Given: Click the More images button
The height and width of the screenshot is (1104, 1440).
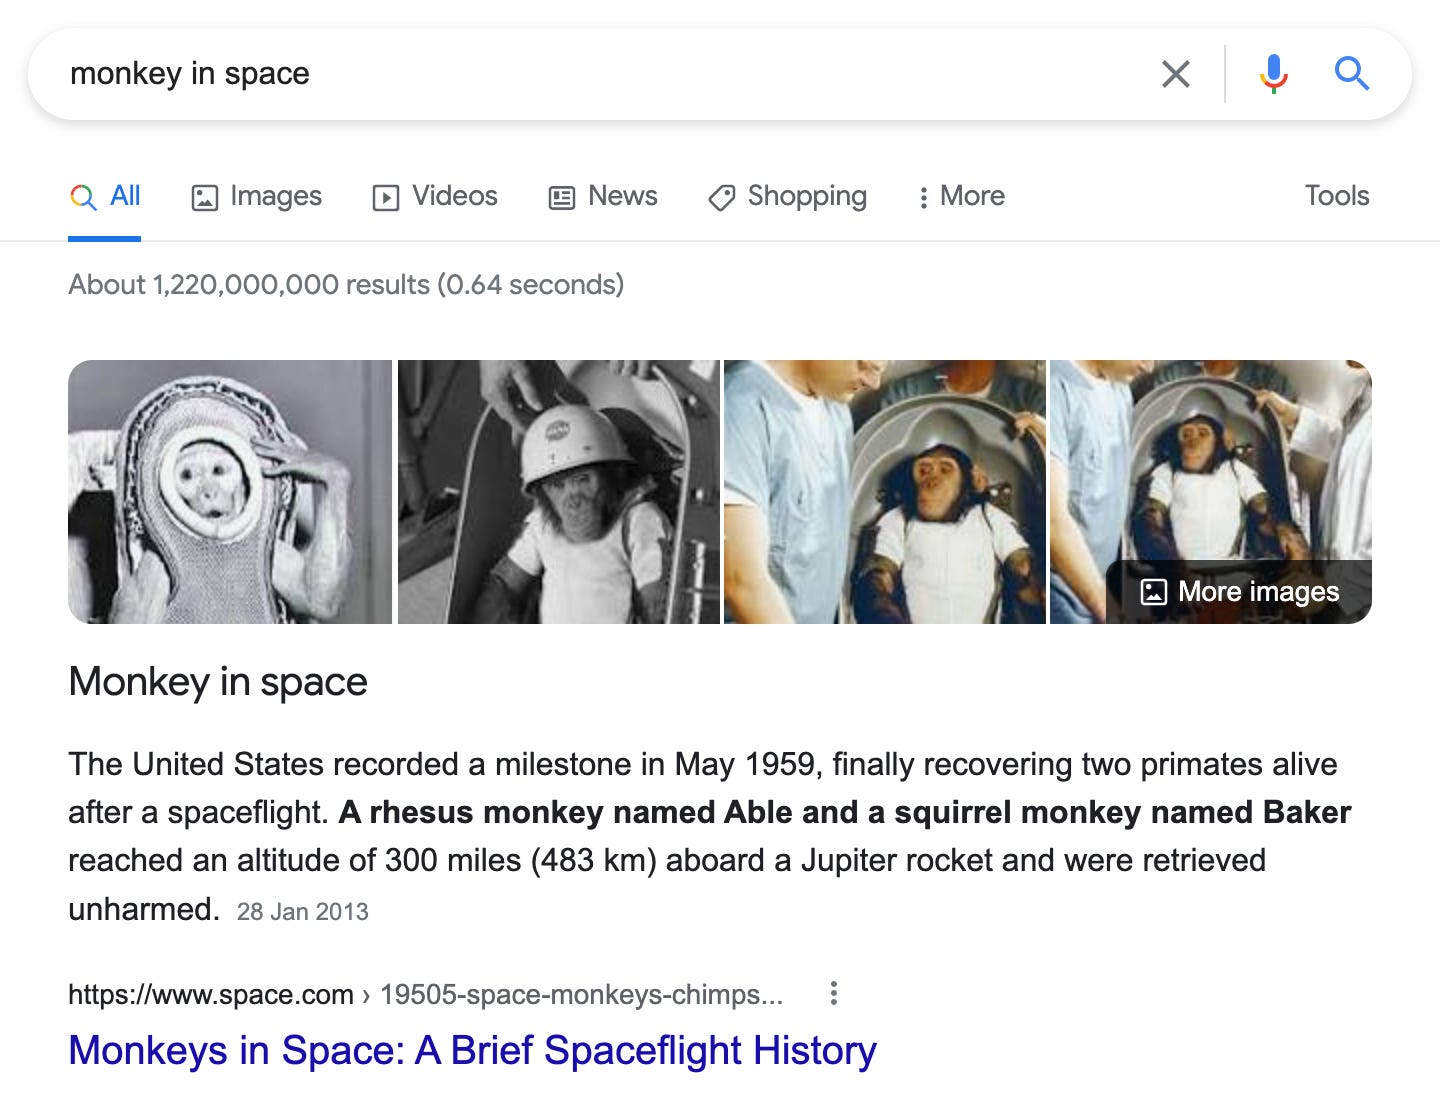Looking at the screenshot, I should pos(1239,592).
